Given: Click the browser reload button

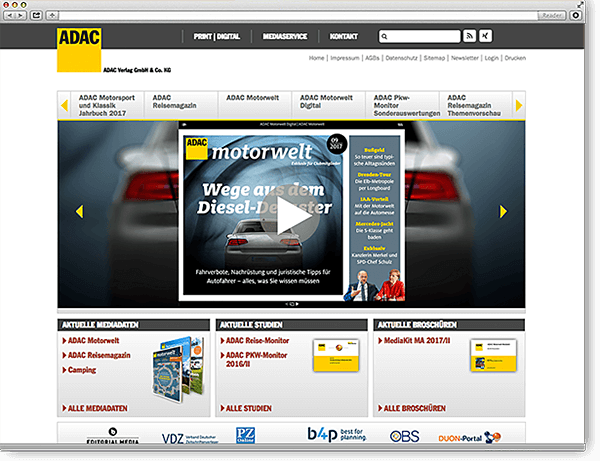Looking at the screenshot, I should 576,15.
